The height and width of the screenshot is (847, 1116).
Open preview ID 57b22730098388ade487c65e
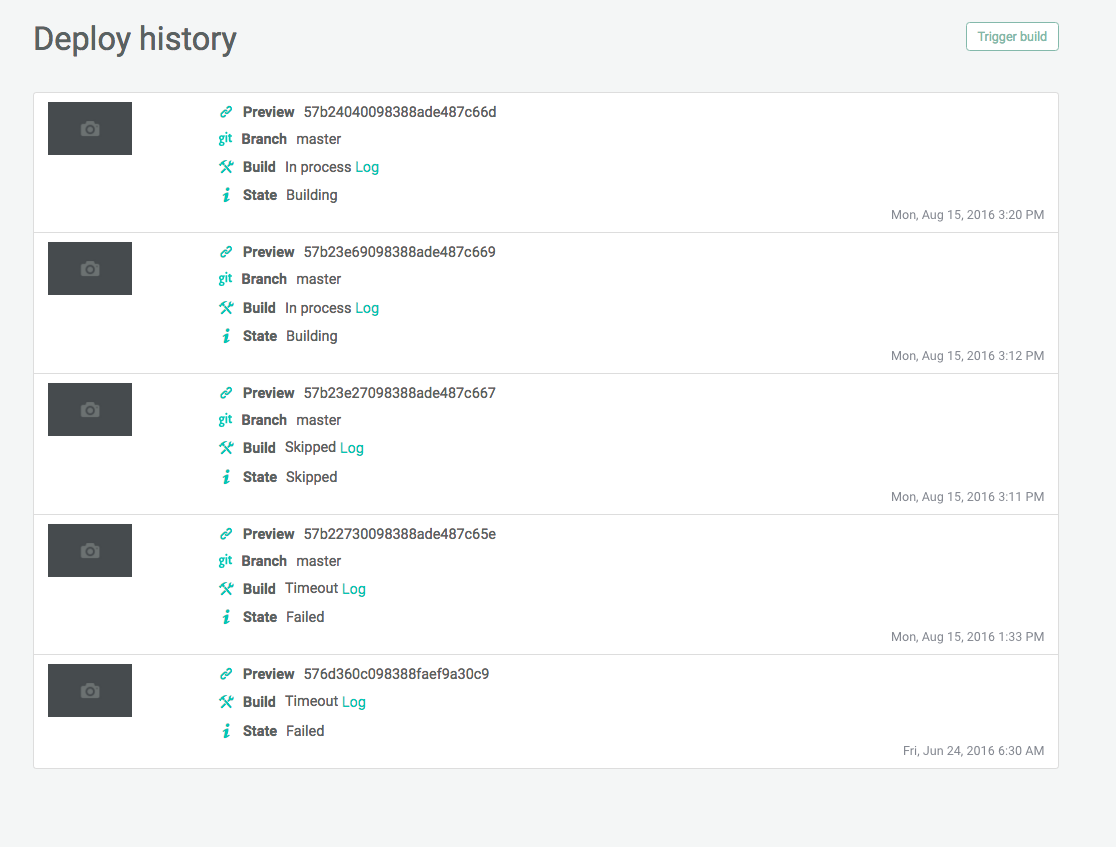pyautogui.click(x=399, y=534)
